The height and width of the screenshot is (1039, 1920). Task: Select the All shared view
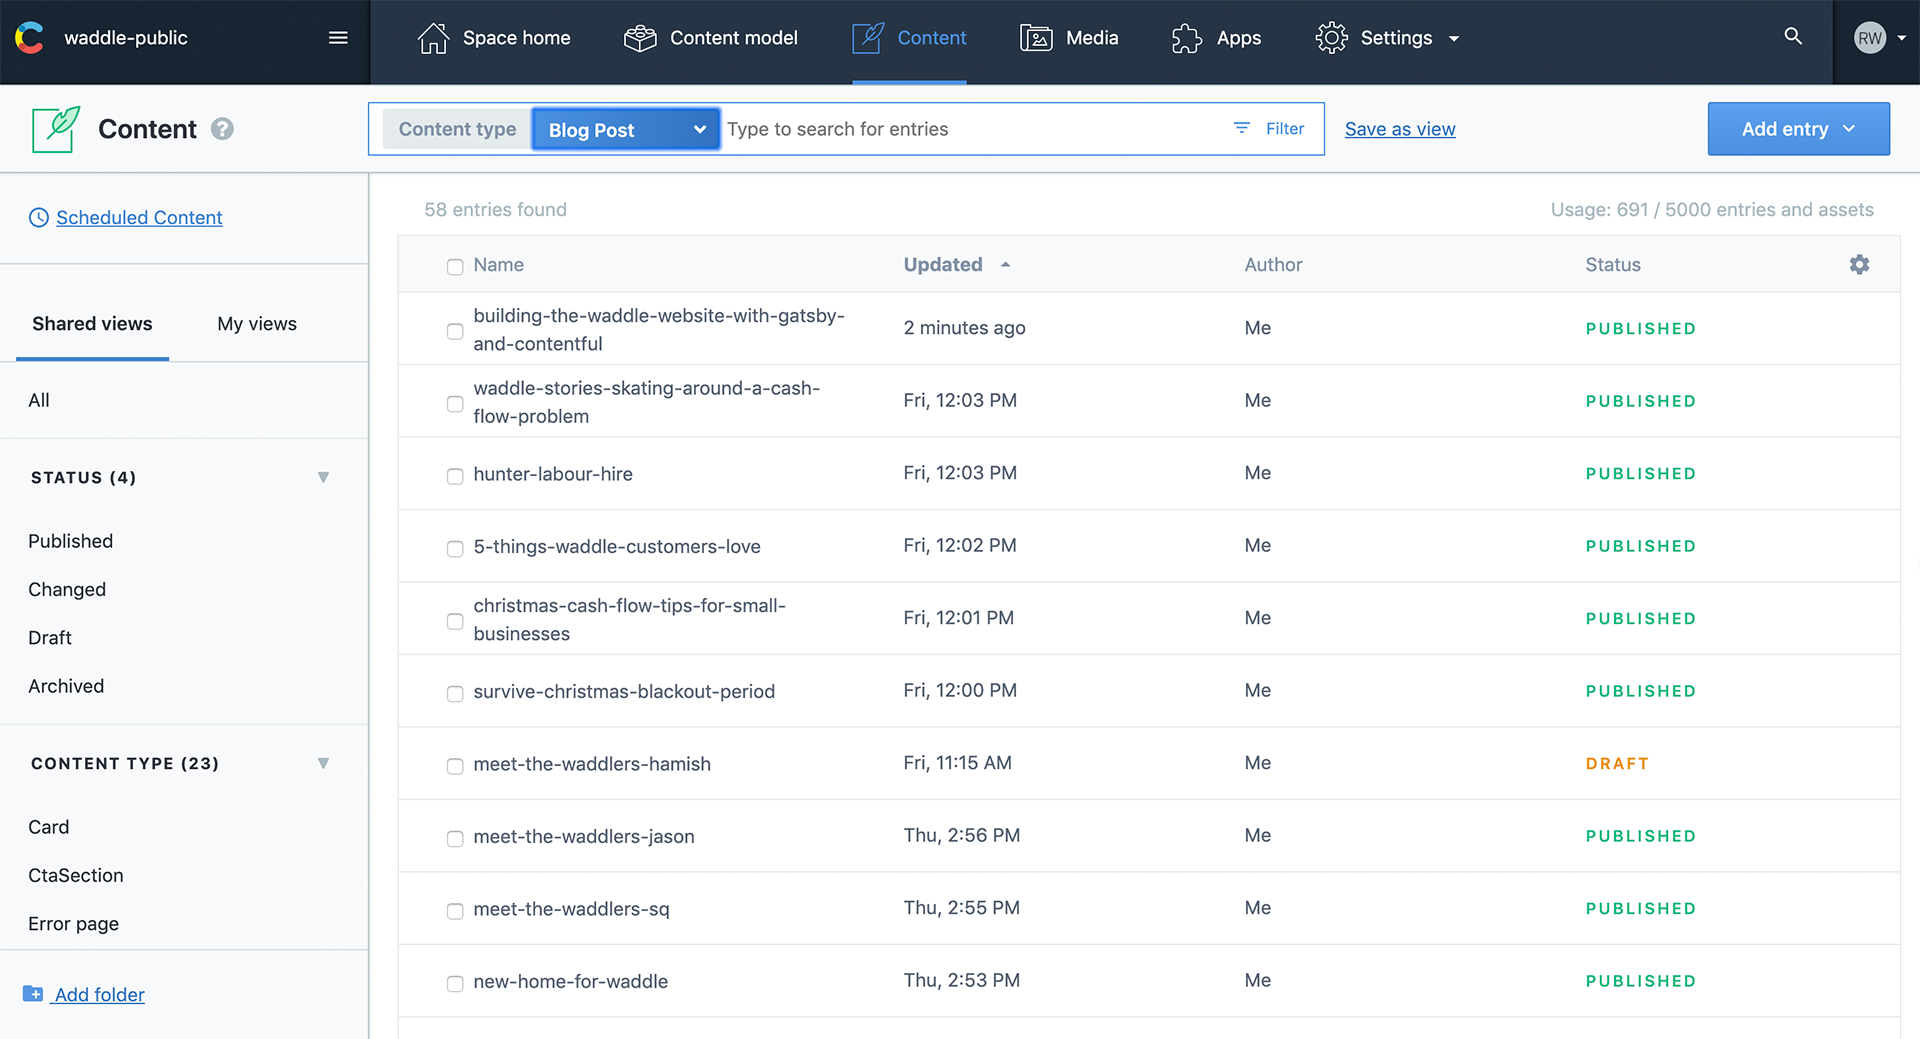[x=39, y=400]
